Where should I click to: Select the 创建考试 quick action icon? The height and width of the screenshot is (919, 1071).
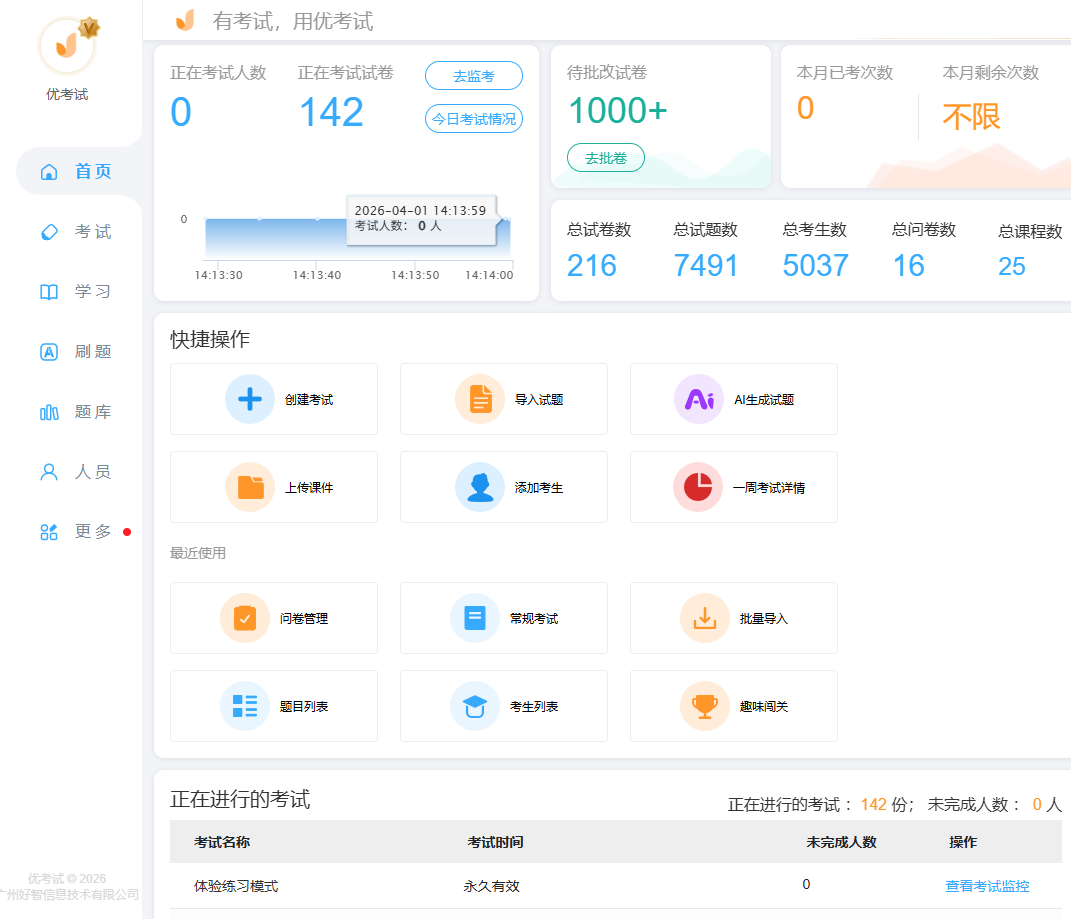tap(247, 398)
